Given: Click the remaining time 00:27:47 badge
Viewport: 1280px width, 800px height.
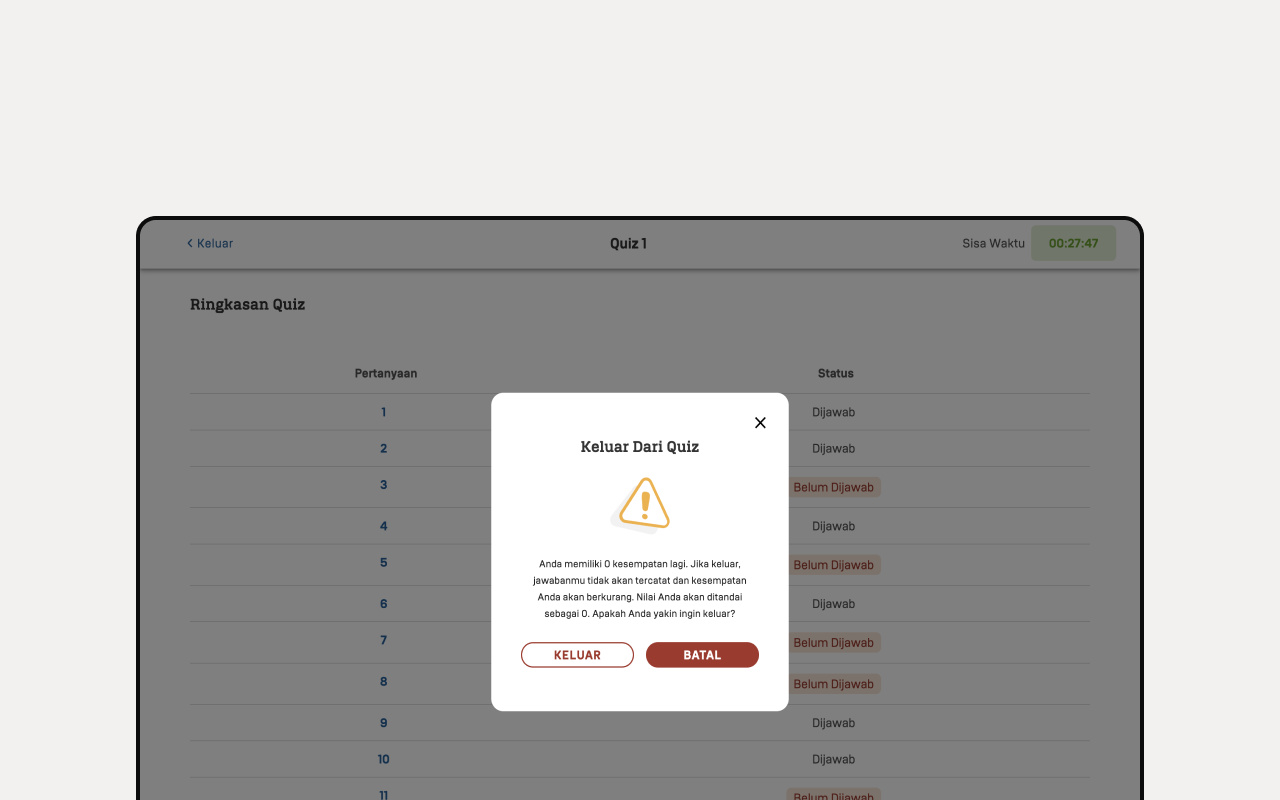Looking at the screenshot, I should point(1073,243).
